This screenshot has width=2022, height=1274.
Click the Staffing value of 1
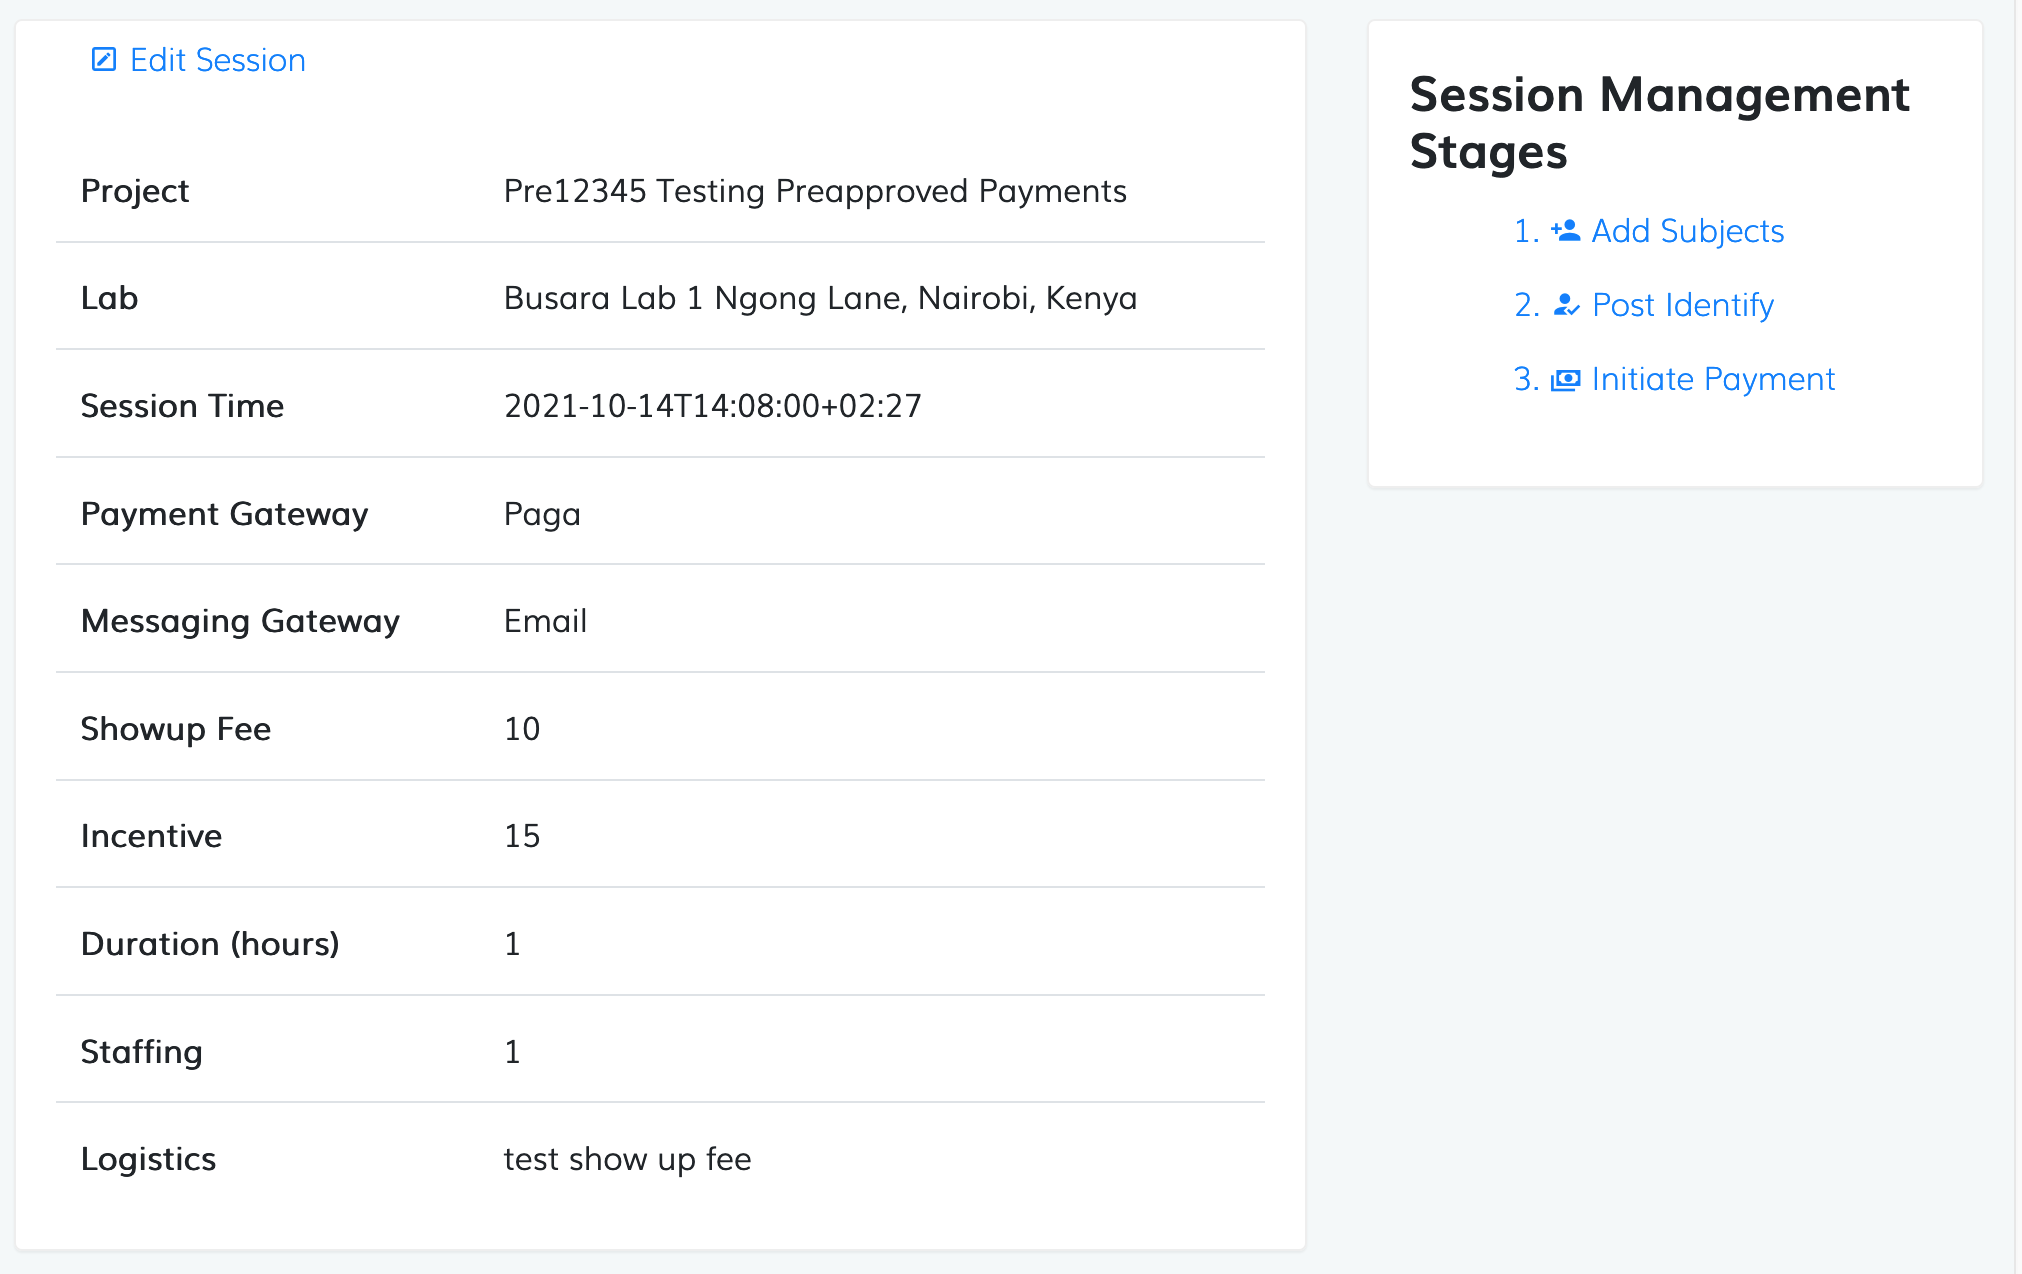512,1051
